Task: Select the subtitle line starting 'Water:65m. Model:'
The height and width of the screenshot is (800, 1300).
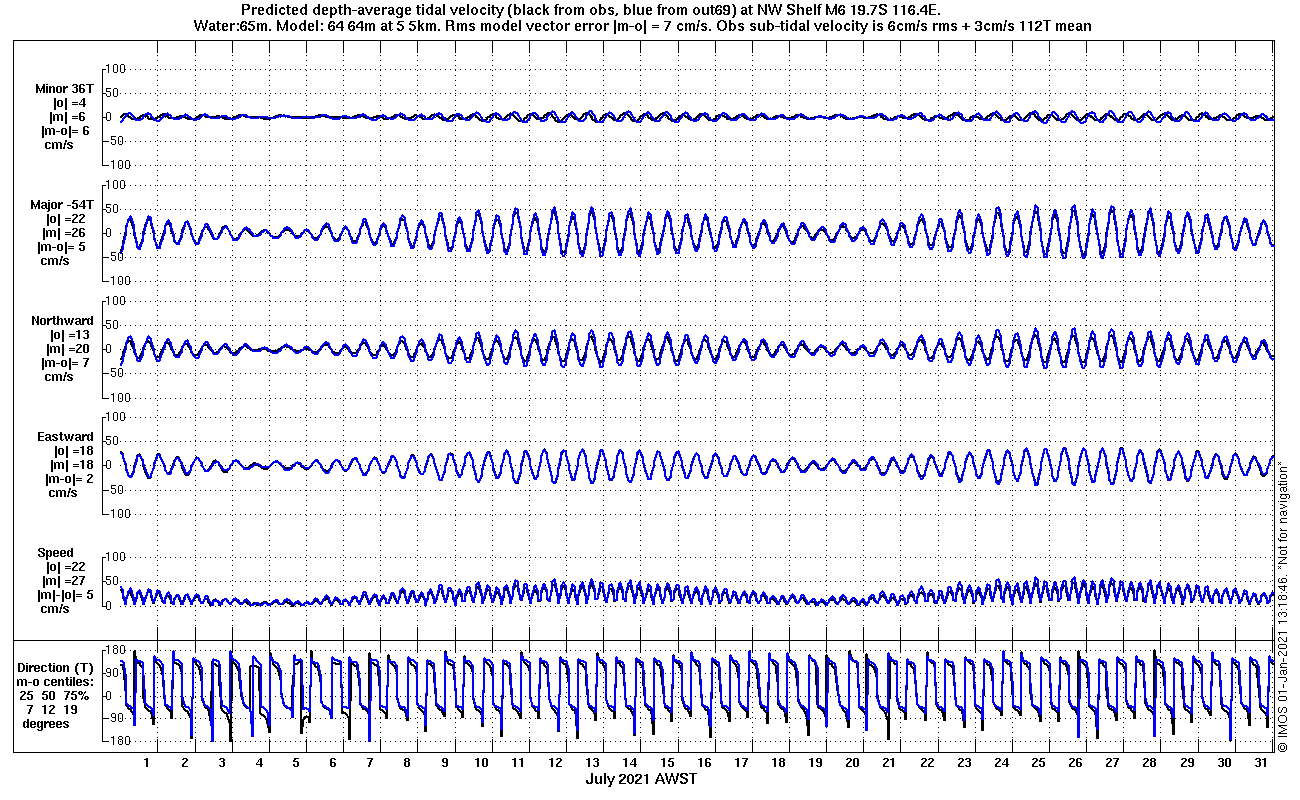Action: [x=641, y=26]
